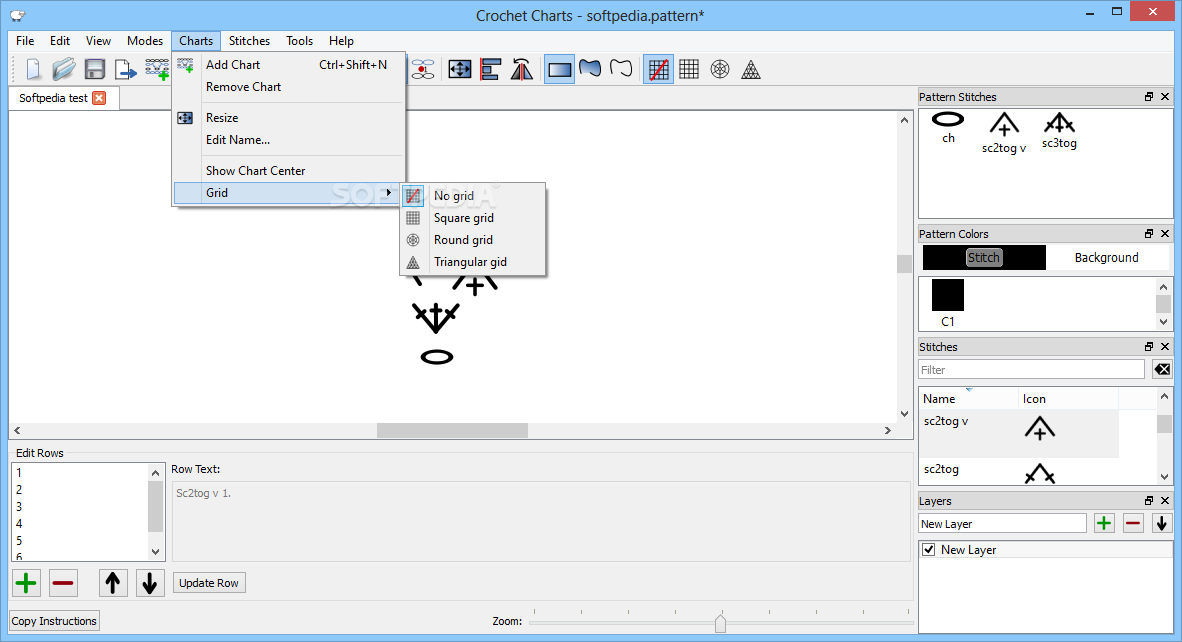The image size is (1182, 642).
Task: Choose Edit Name... menu entry
Action: click(289, 139)
